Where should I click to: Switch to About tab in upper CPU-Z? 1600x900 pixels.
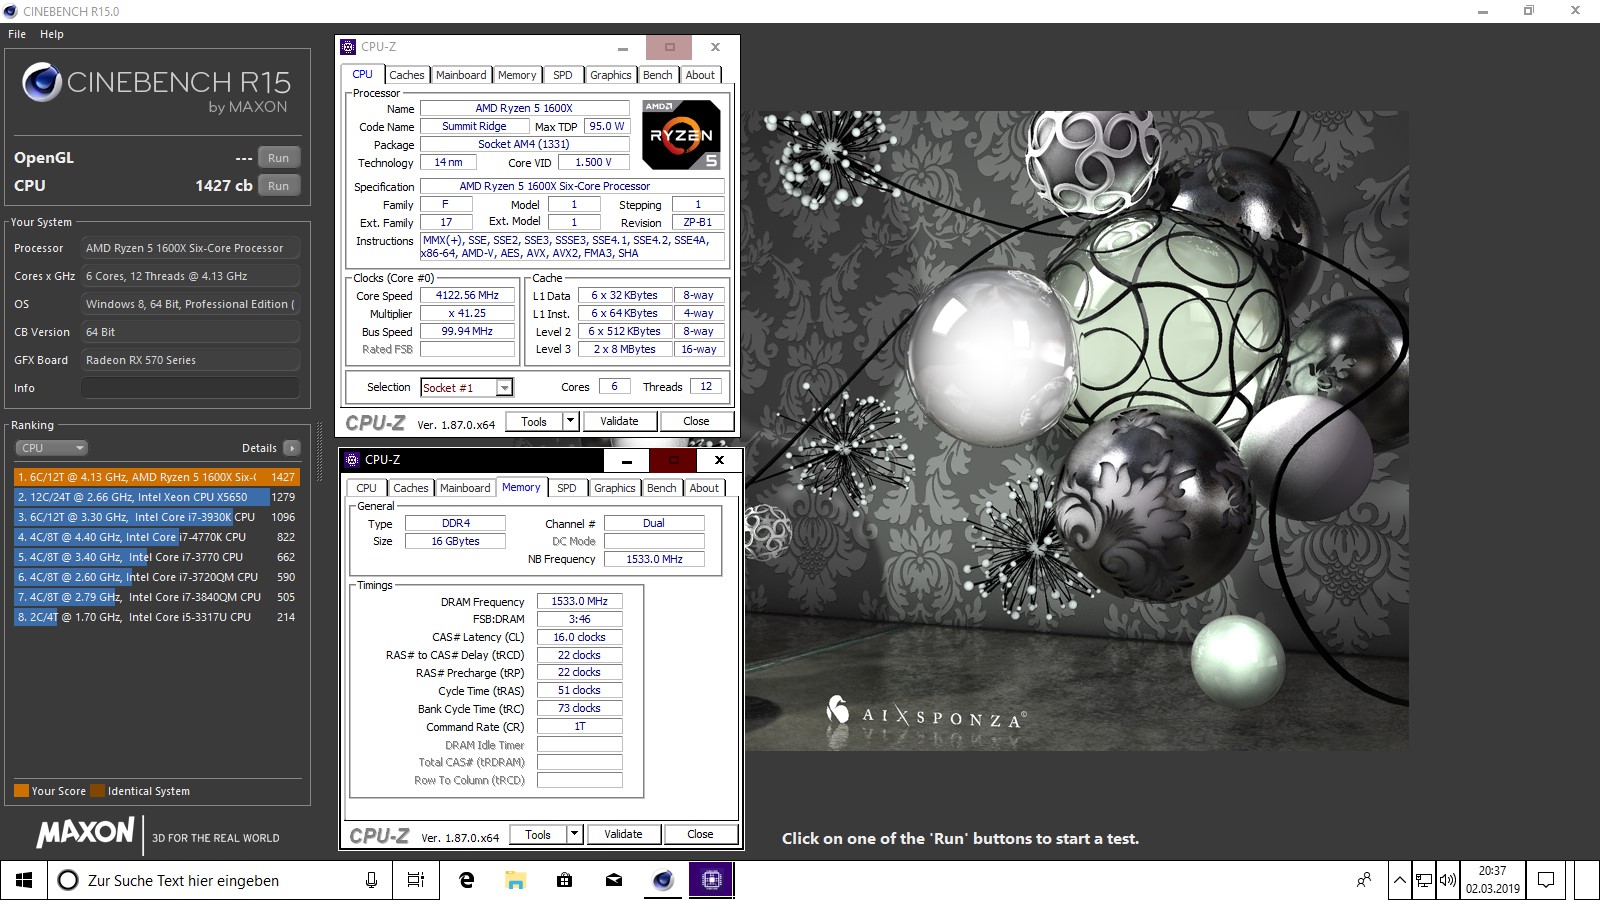point(700,75)
